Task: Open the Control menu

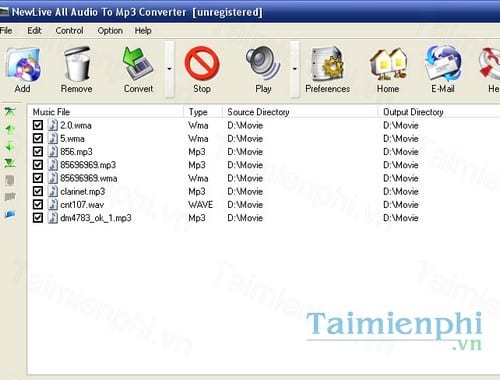Action: [69, 31]
